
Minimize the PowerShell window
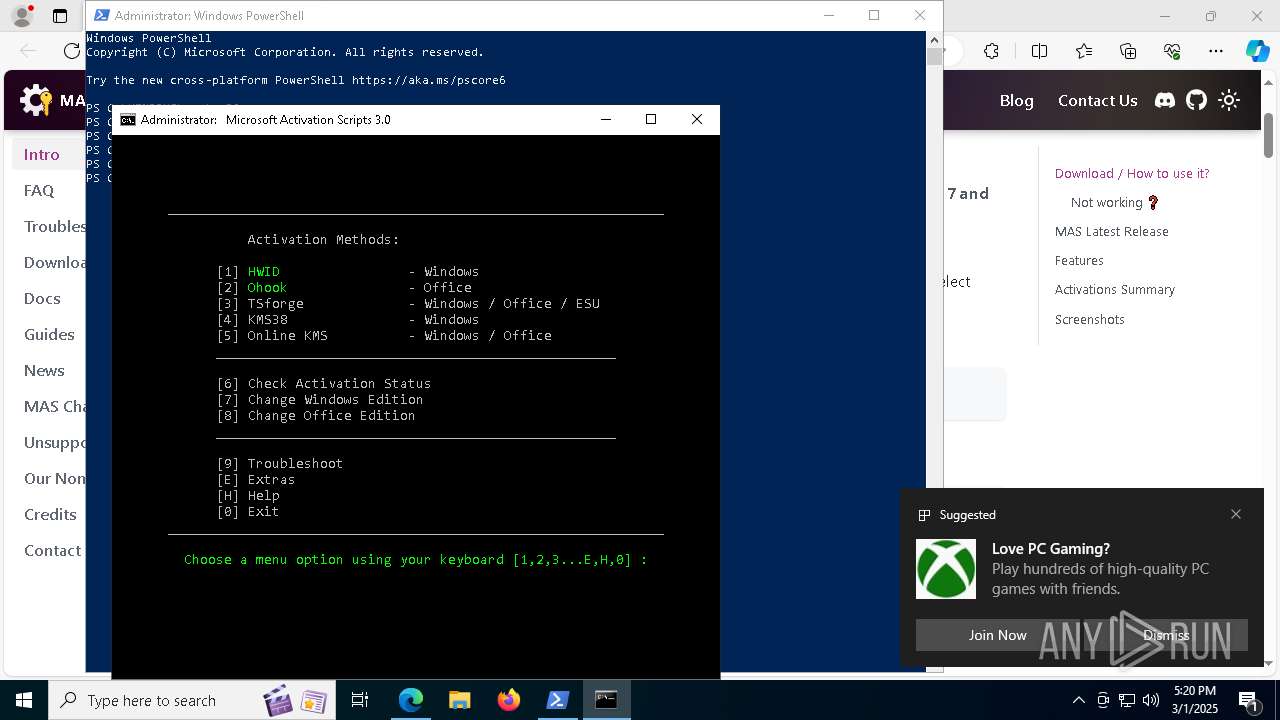coord(828,15)
